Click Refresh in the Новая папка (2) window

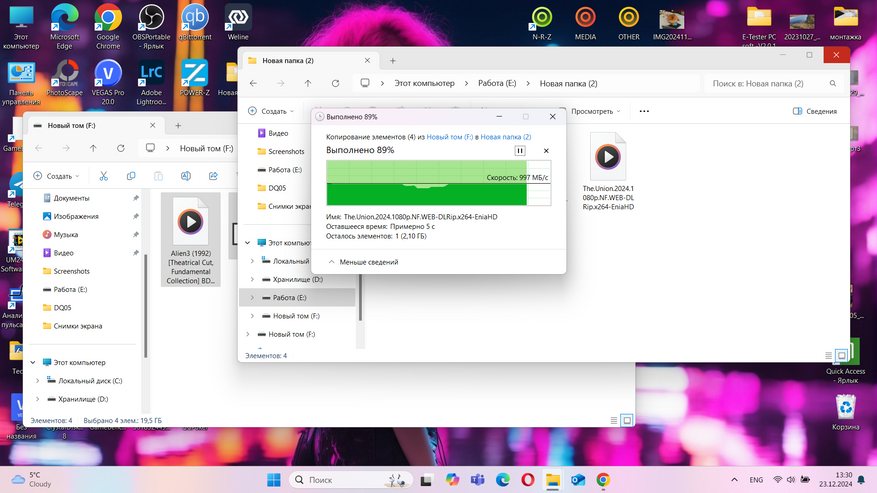(x=335, y=84)
